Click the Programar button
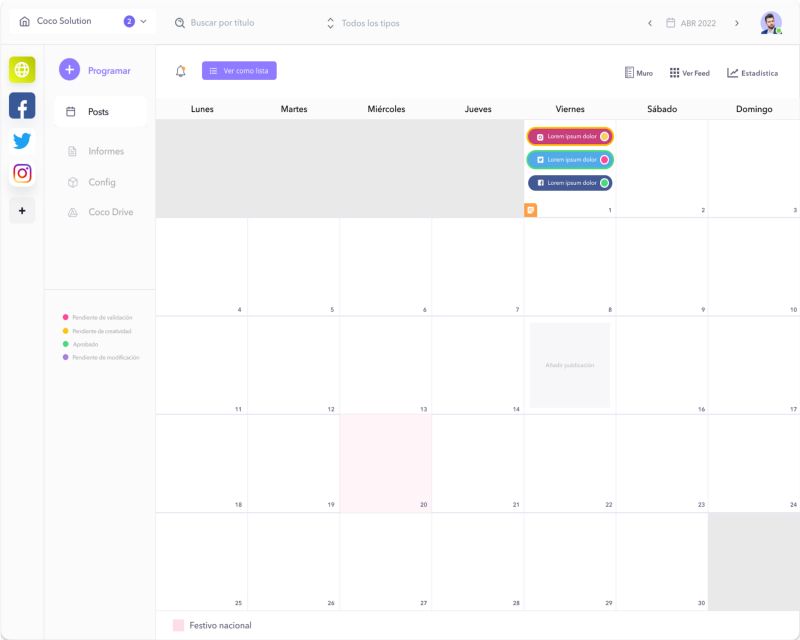Image resolution: width=800 pixels, height=640 pixels. tap(96, 70)
